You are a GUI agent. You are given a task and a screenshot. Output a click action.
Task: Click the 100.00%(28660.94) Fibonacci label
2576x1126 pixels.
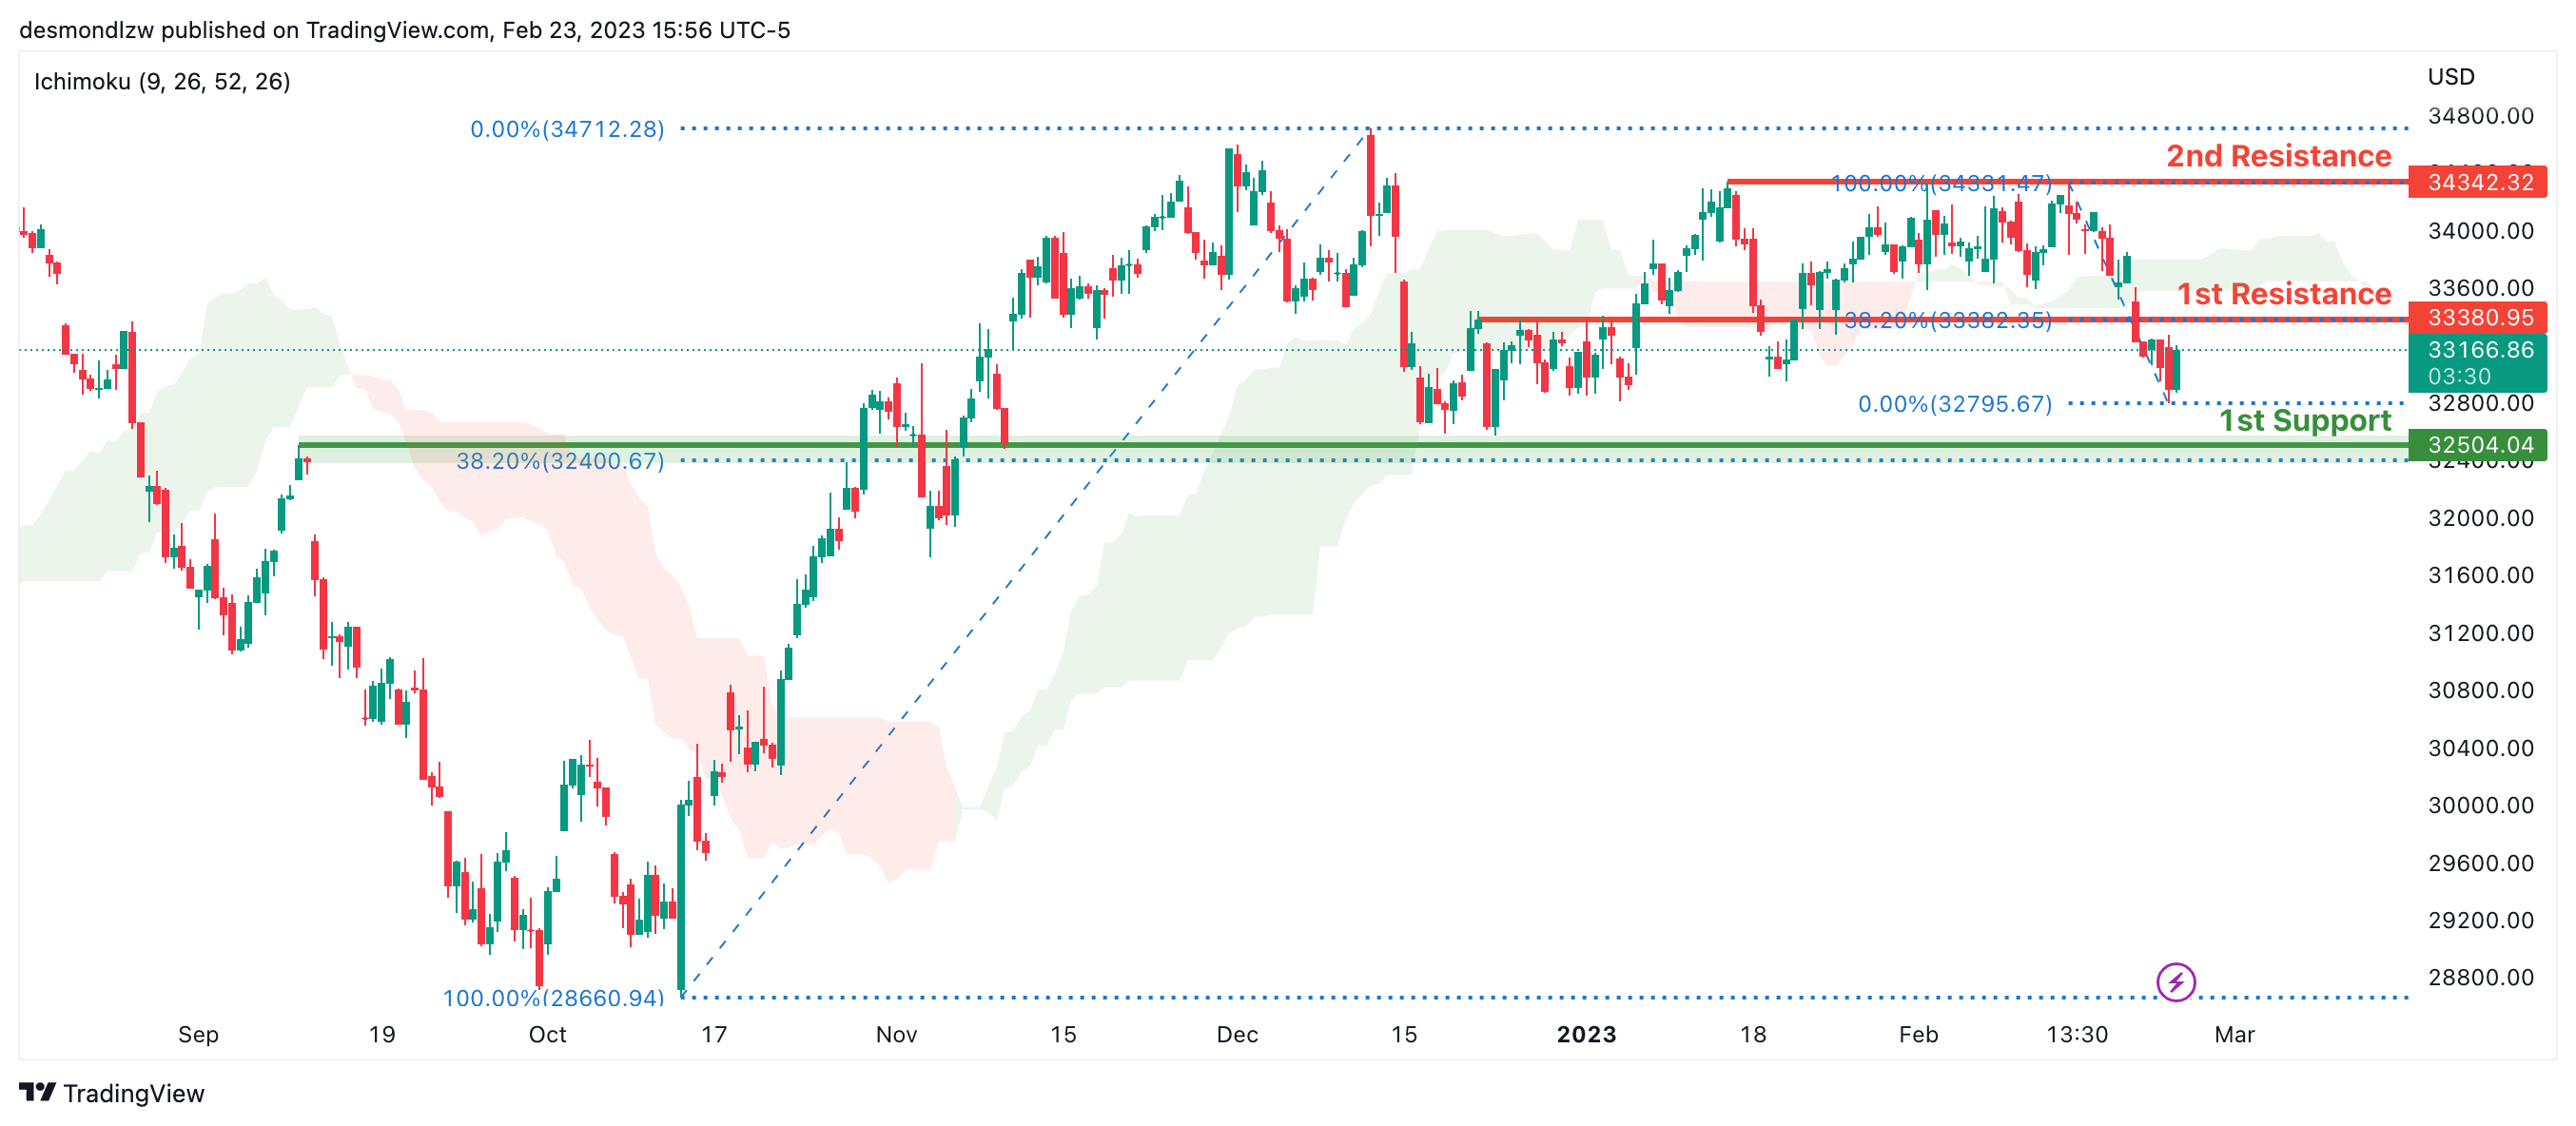(x=553, y=997)
